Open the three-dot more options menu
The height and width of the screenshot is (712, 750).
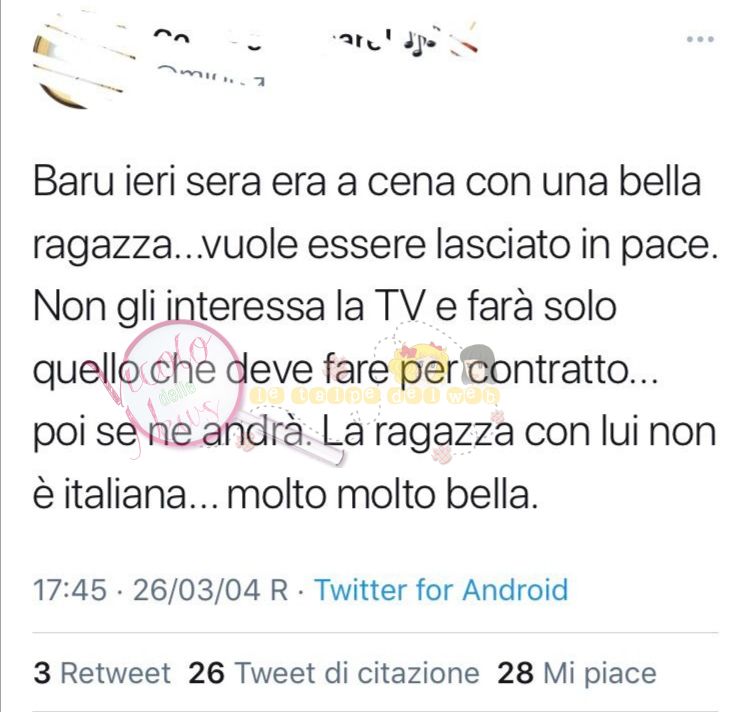pos(700,39)
